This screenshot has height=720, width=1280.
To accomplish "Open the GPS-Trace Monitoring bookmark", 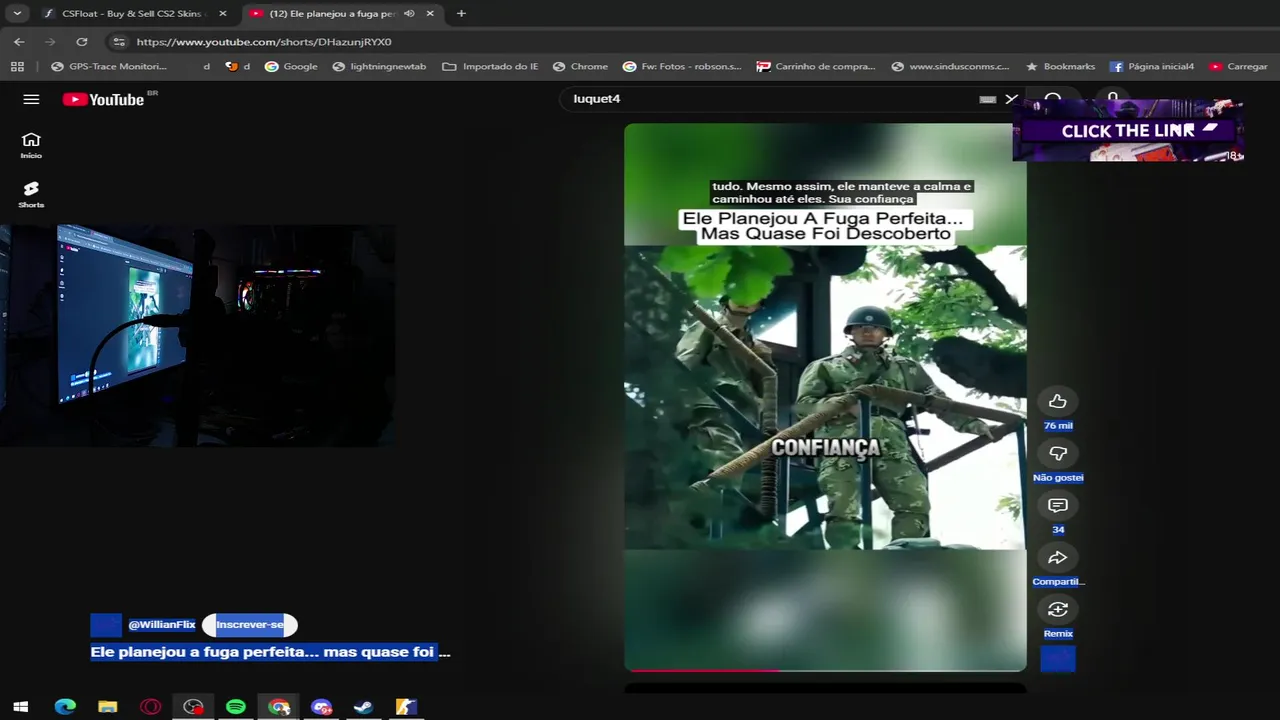I will pyautogui.click(x=109, y=66).
